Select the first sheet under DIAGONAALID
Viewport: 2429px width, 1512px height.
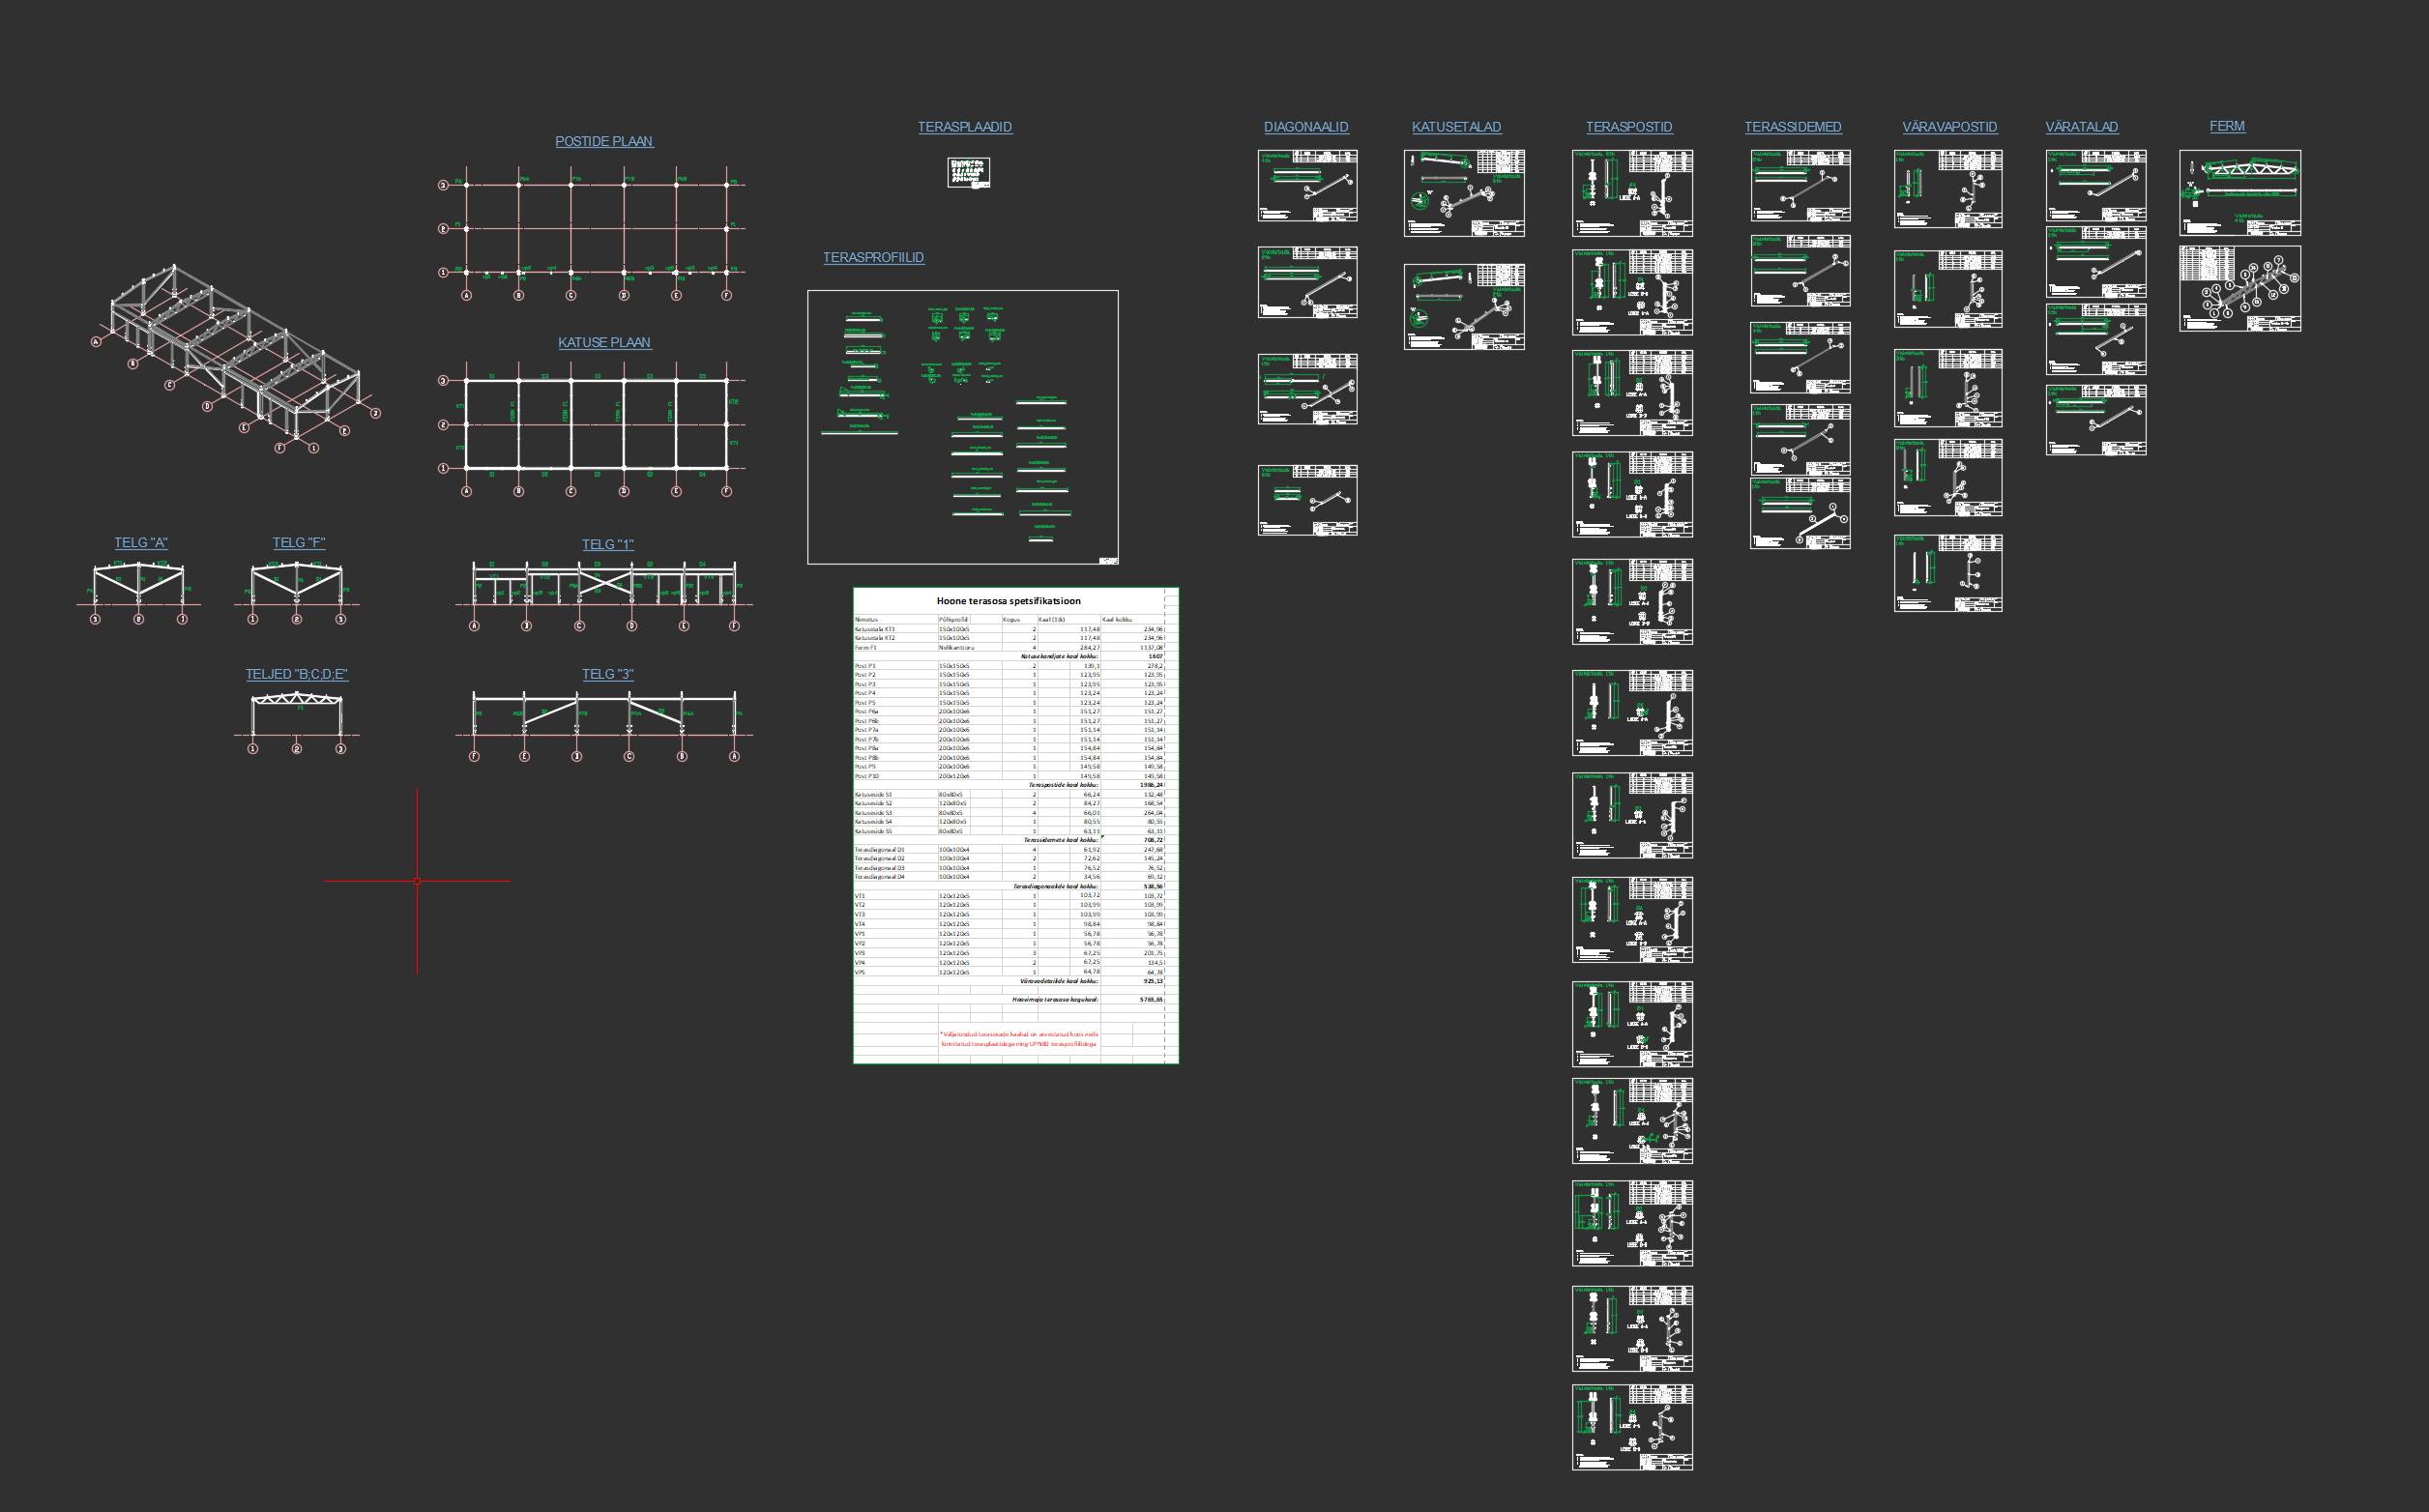point(1307,186)
